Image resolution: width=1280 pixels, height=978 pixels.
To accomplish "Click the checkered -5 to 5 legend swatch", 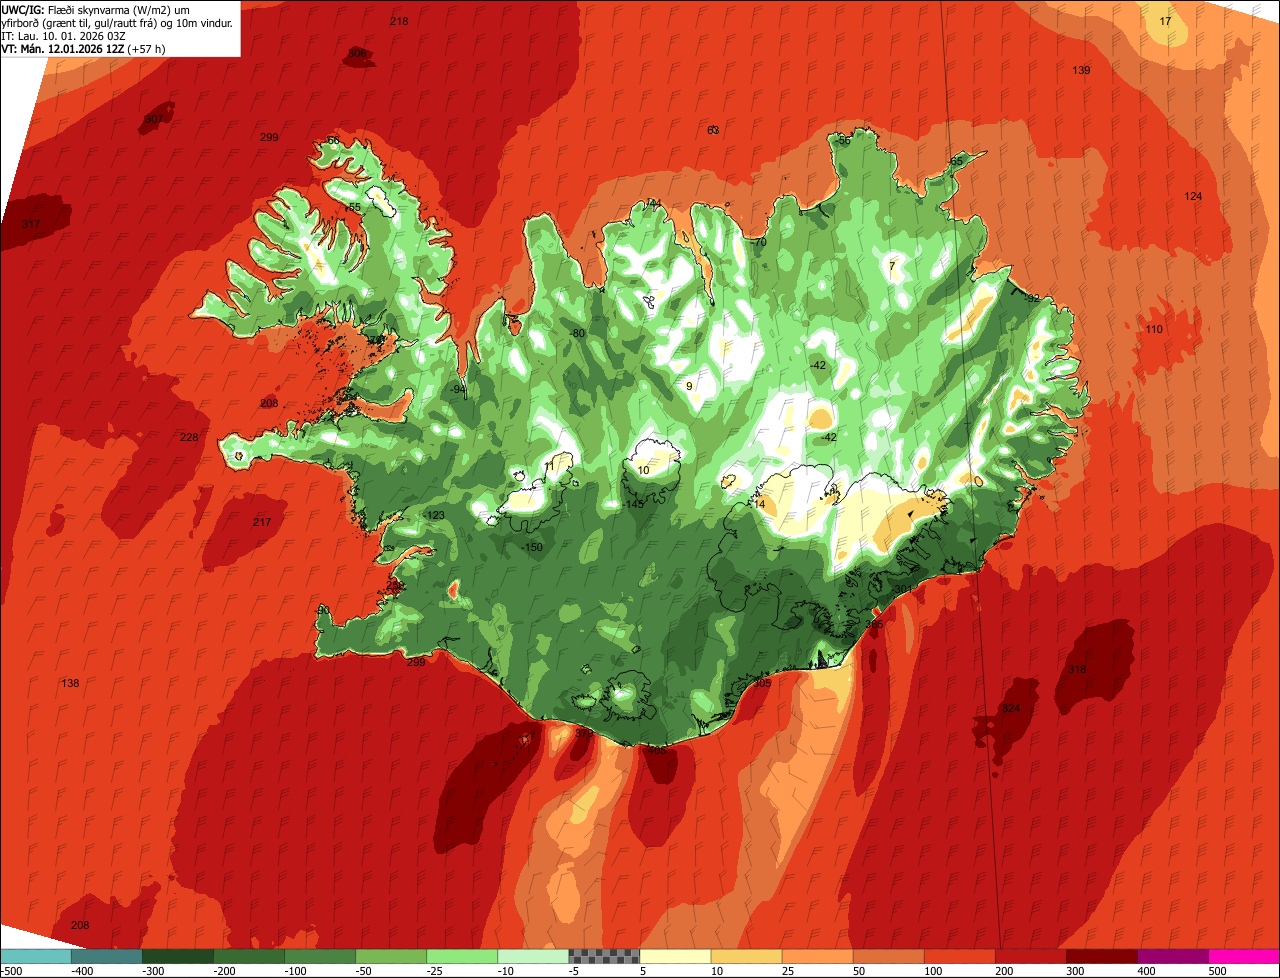I will click(x=603, y=956).
